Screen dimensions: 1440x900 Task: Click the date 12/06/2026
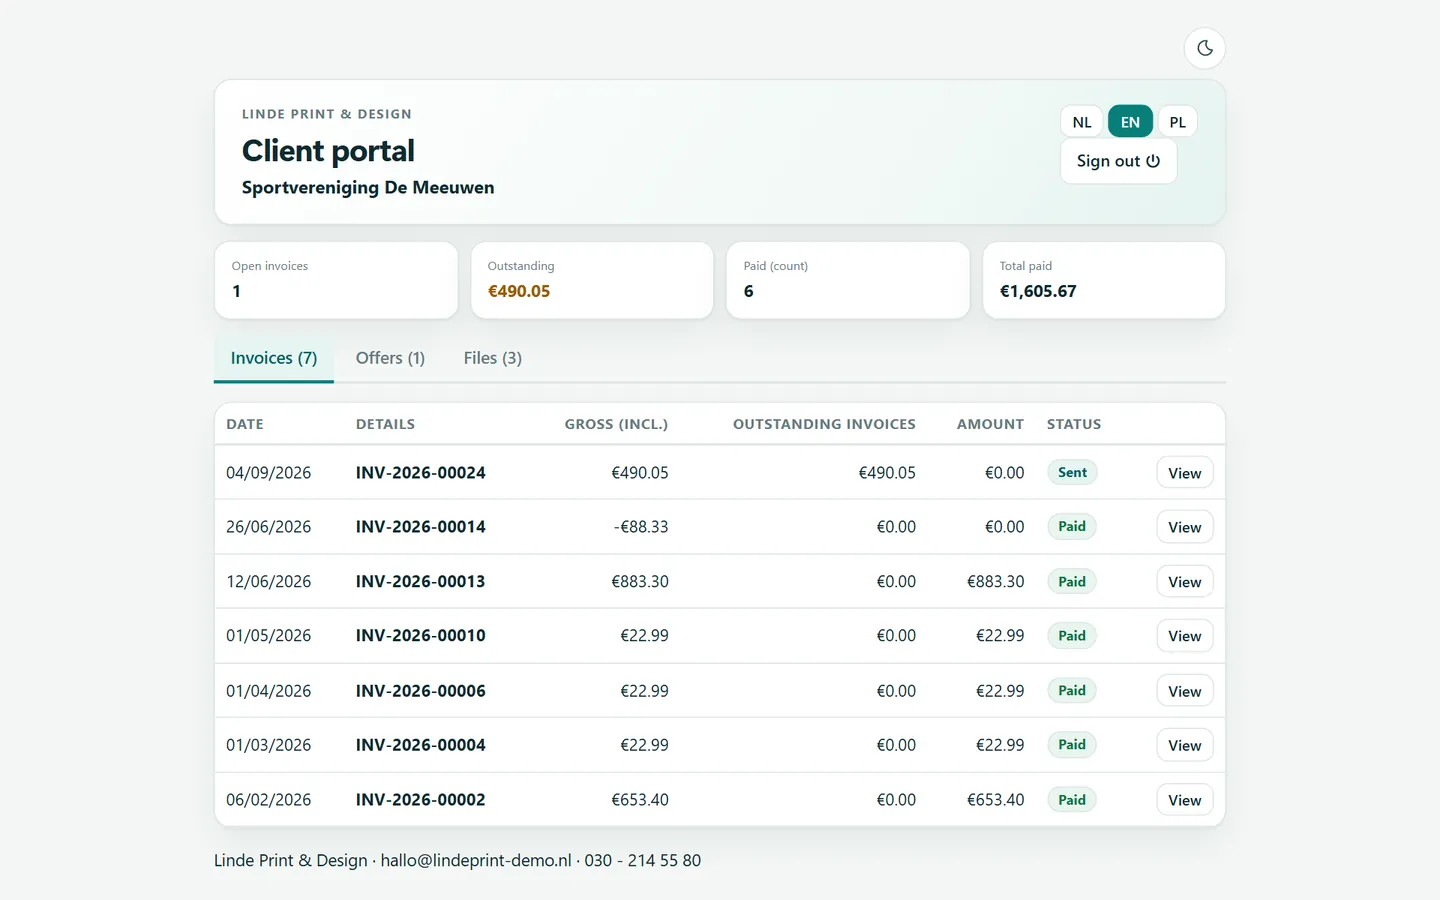269,582
